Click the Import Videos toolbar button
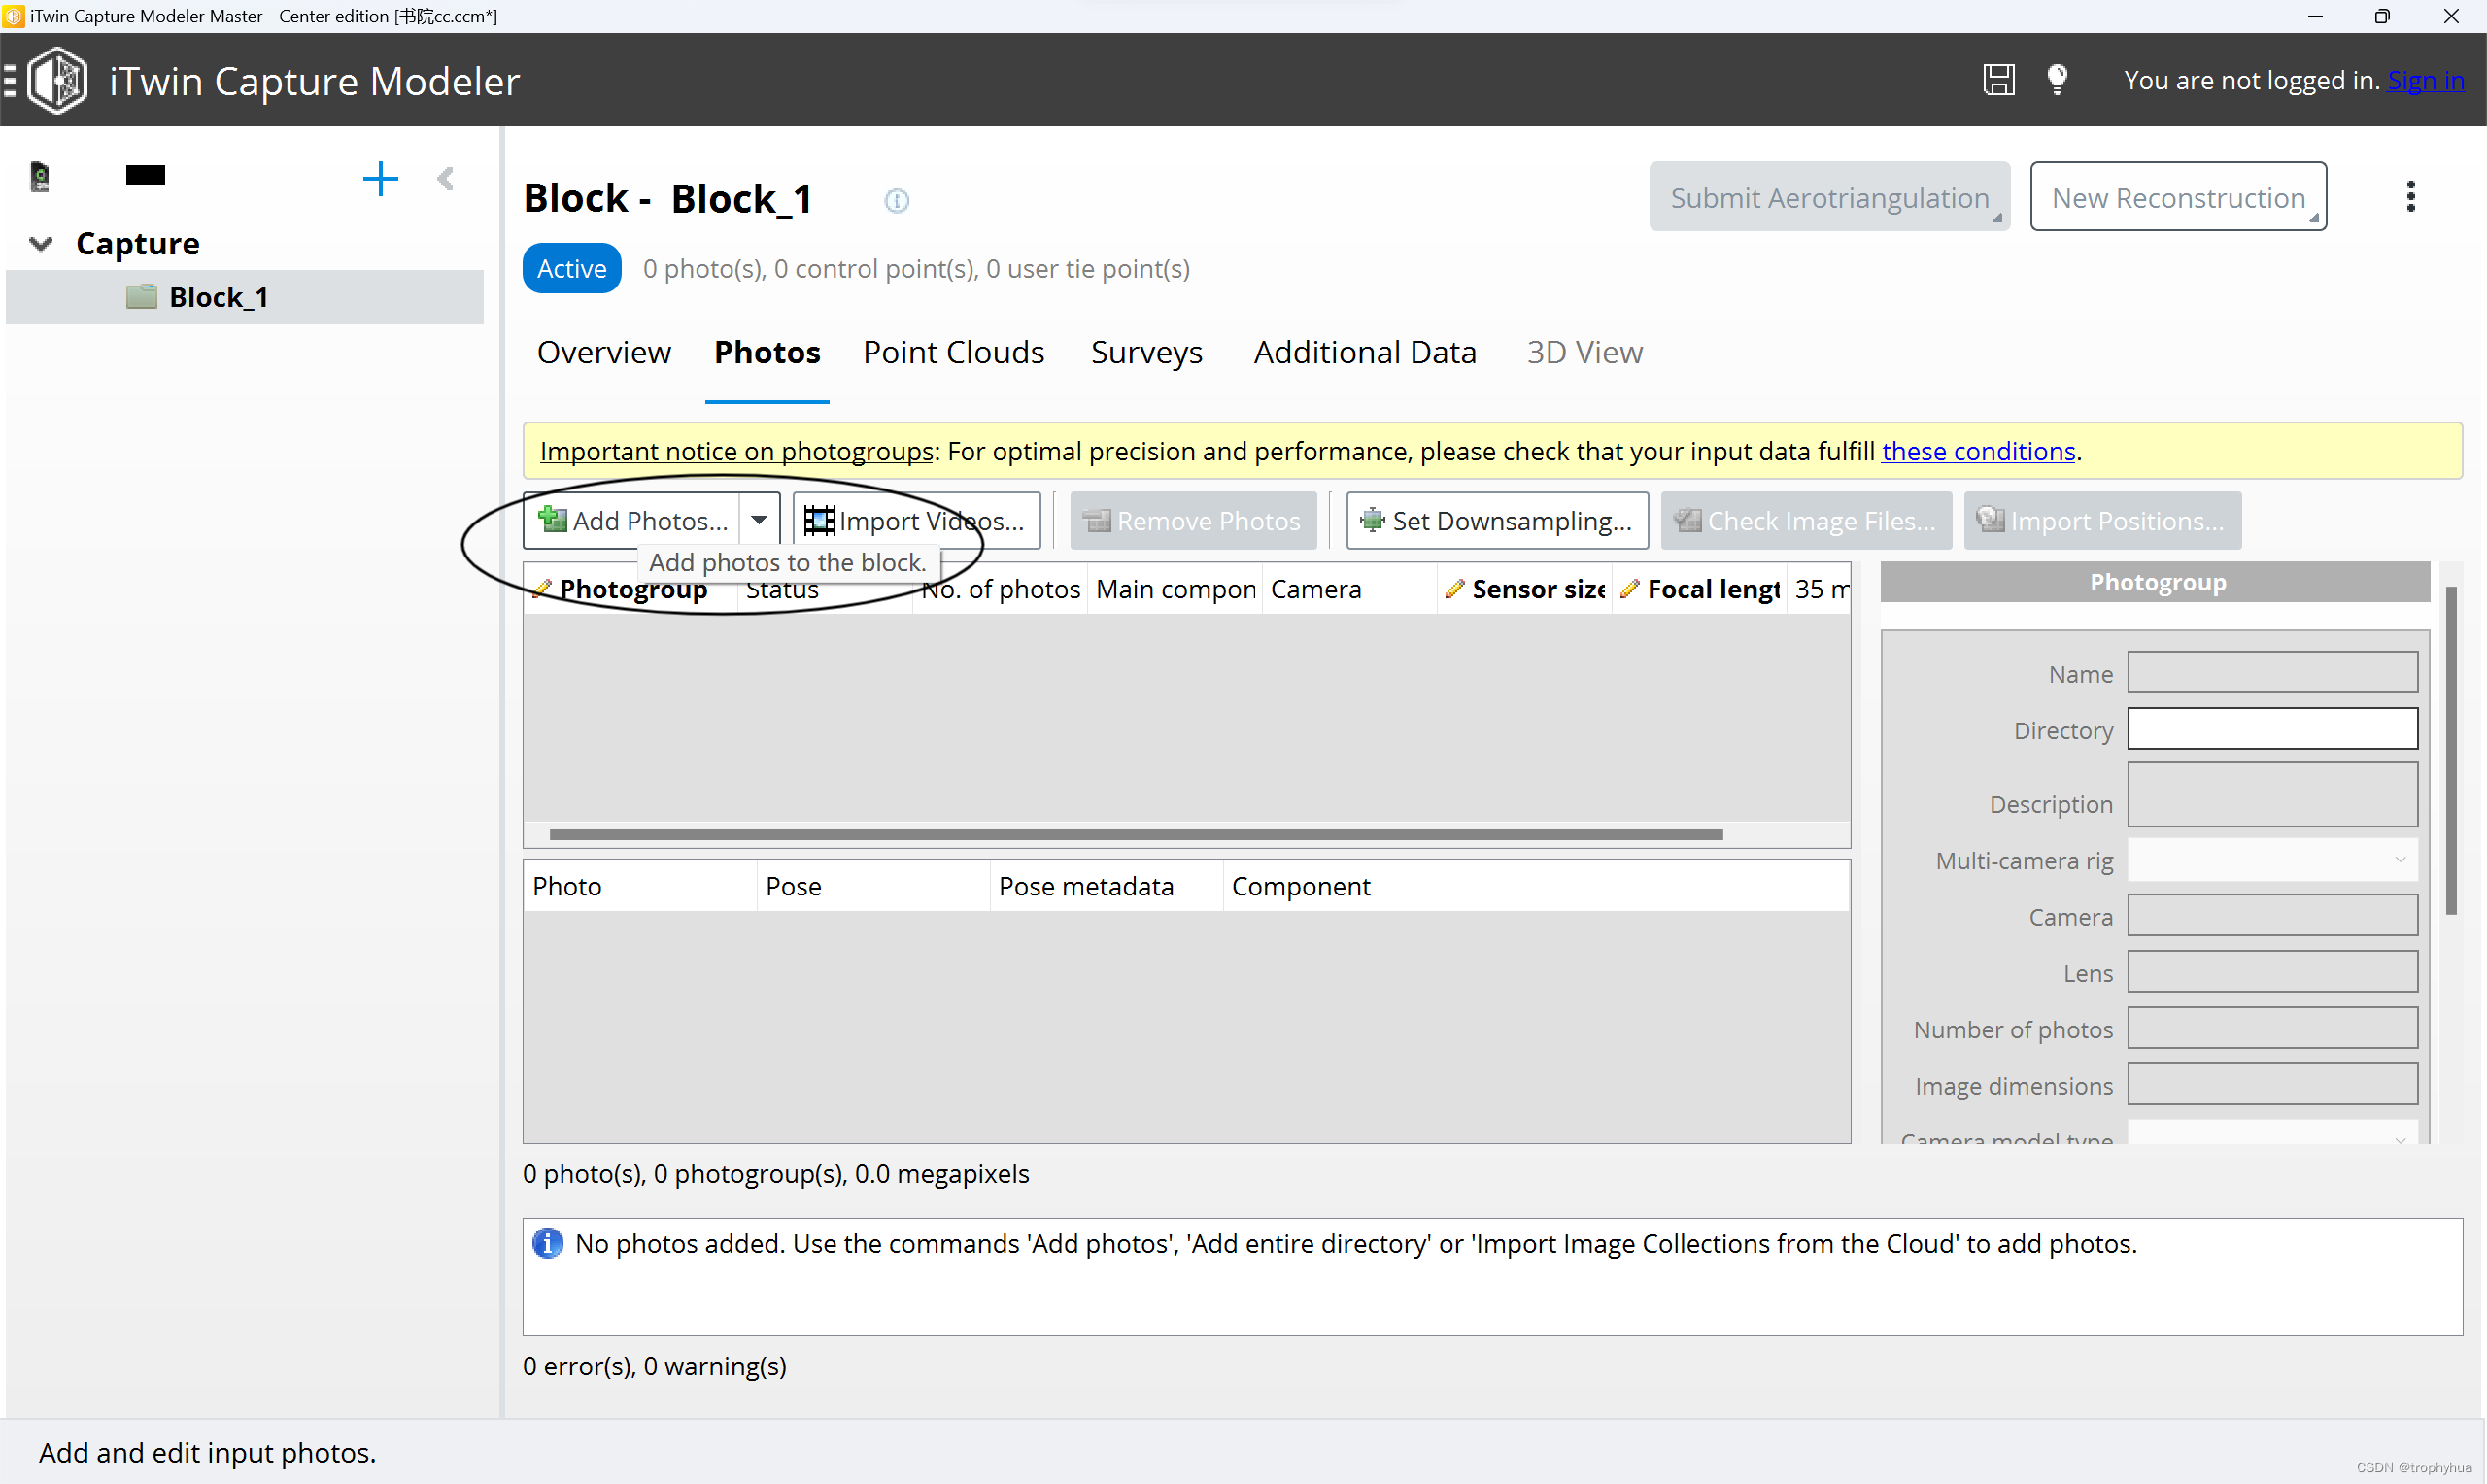 click(916, 521)
